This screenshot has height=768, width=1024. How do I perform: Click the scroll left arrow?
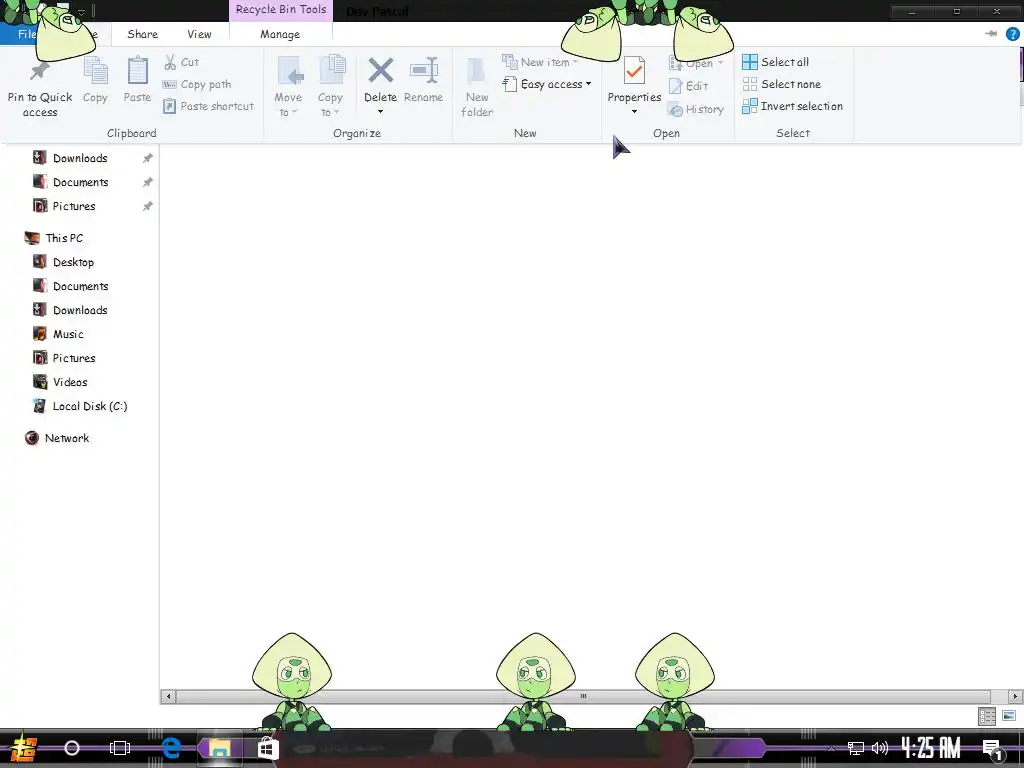(x=168, y=696)
